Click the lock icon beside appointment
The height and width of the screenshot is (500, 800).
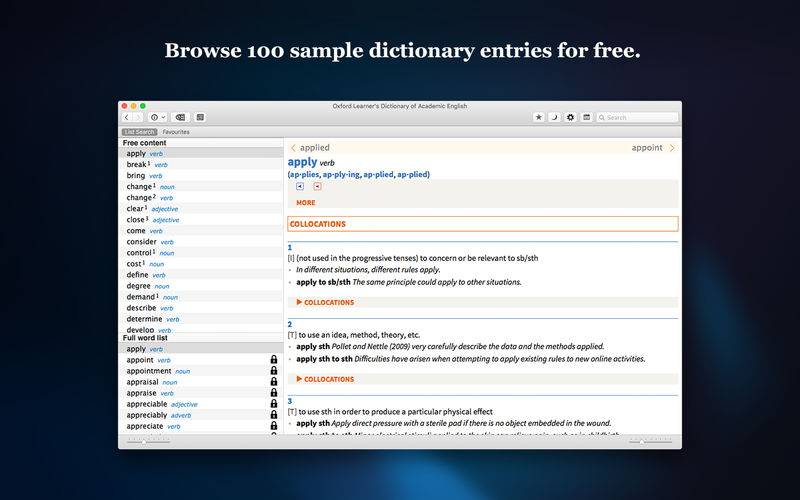[x=274, y=371]
